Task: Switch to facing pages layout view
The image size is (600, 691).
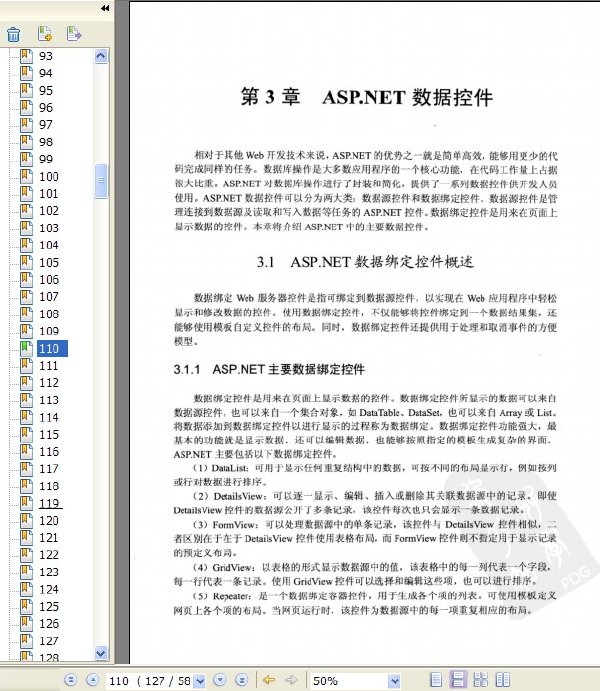Action: 503,680
